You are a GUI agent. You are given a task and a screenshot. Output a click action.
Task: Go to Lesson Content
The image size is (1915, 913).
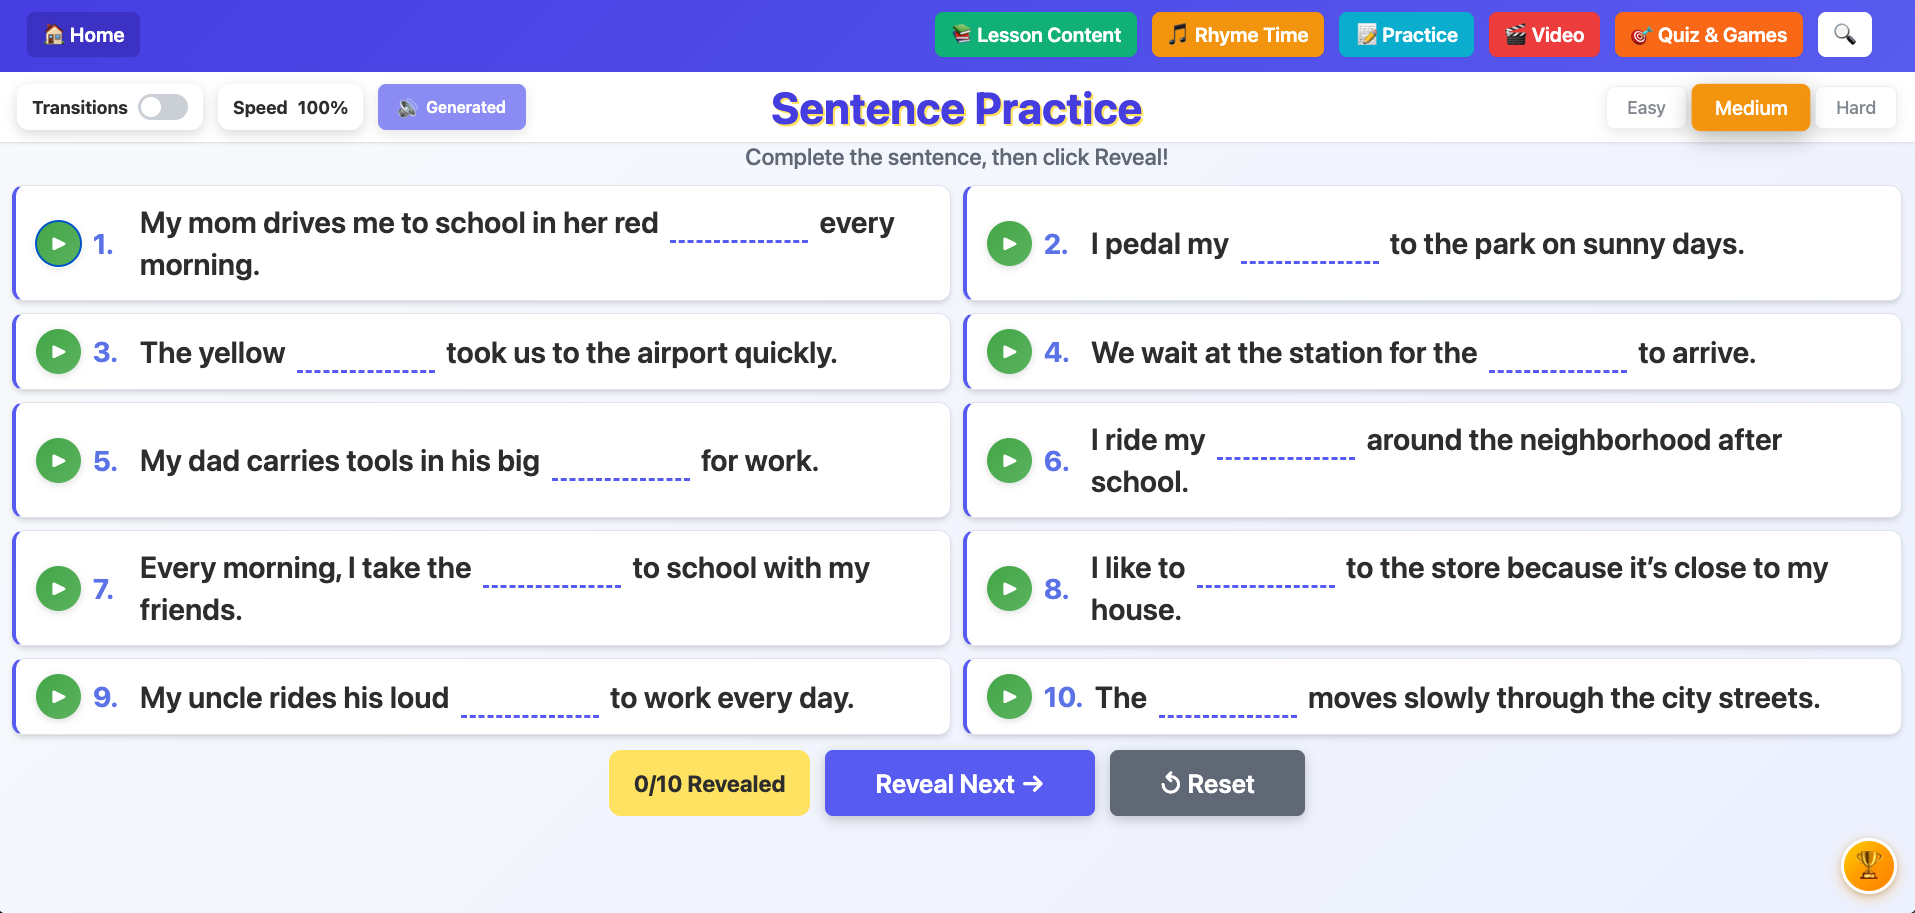[1035, 34]
